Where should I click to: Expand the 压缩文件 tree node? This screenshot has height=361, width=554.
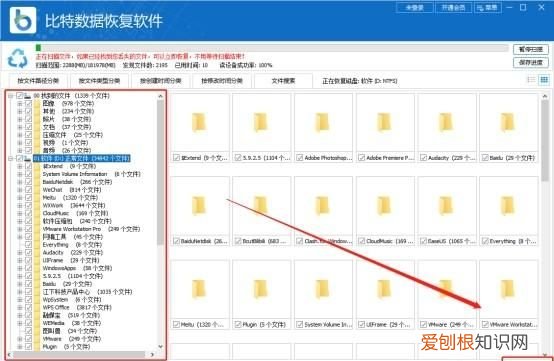(x=20, y=135)
